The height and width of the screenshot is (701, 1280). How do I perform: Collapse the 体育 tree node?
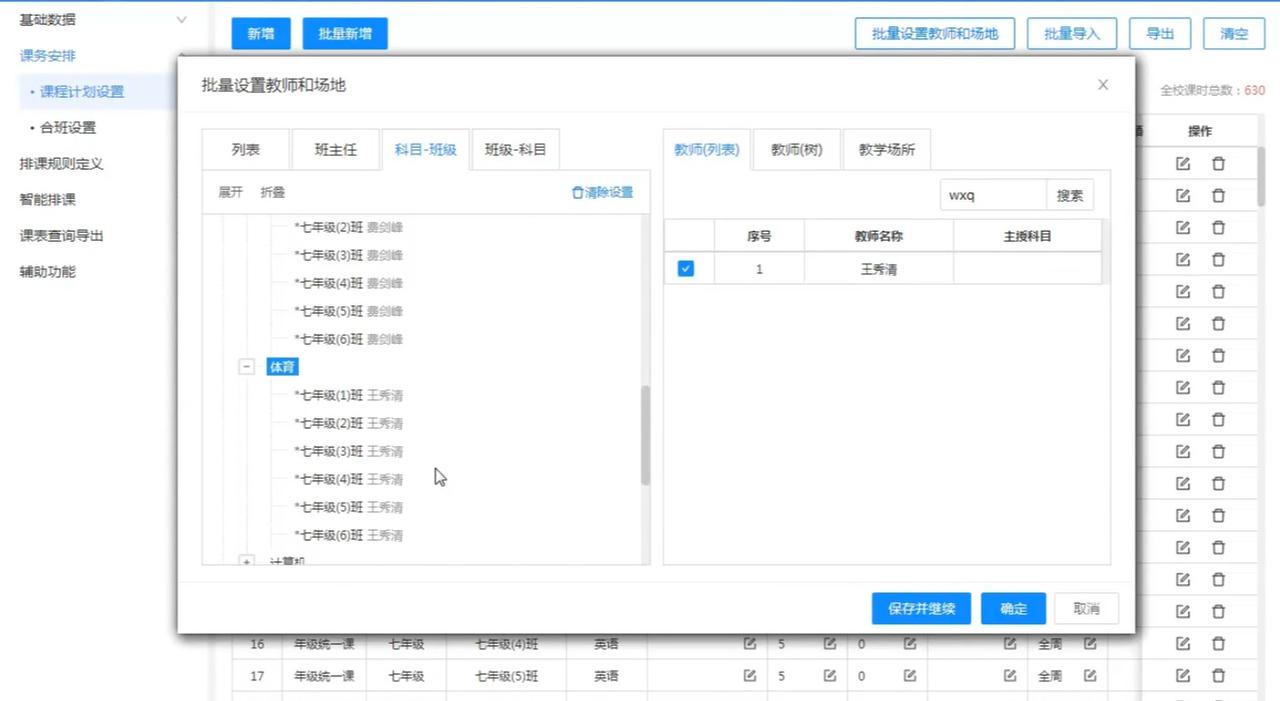pos(246,367)
